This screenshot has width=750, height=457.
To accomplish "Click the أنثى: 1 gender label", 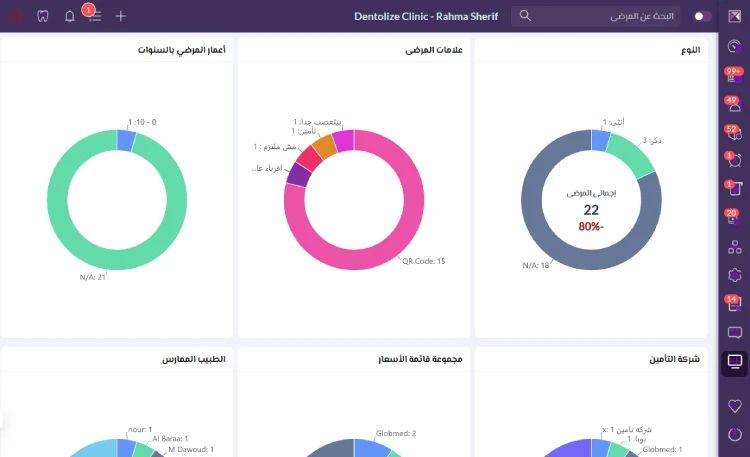I will tap(613, 122).
